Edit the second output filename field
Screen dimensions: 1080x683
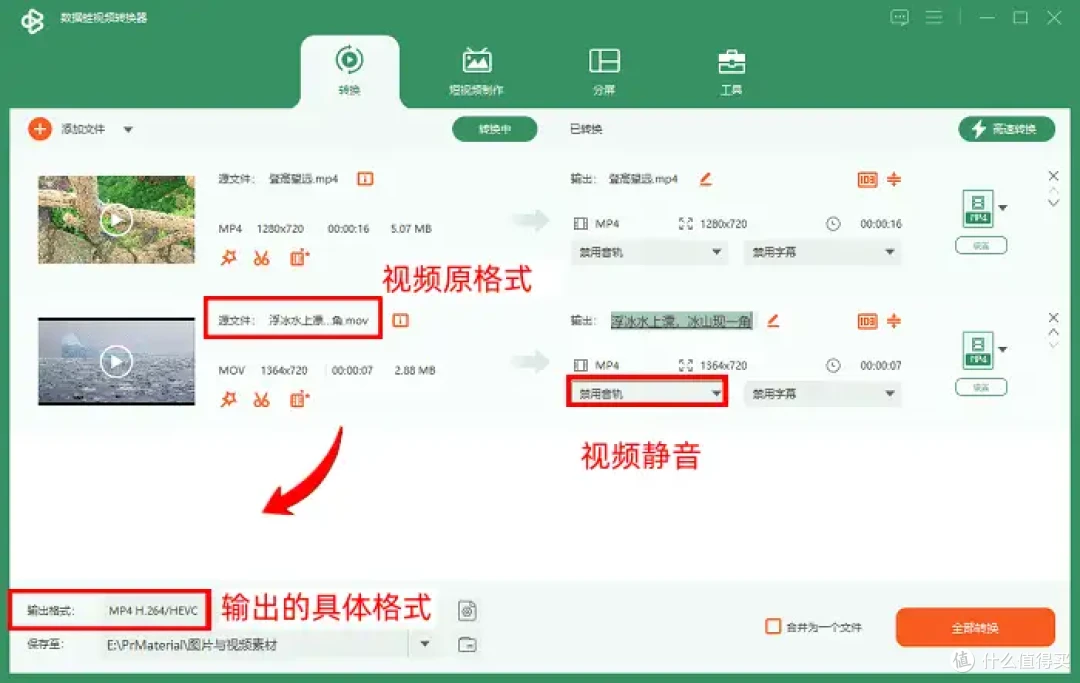pyautogui.click(x=681, y=321)
